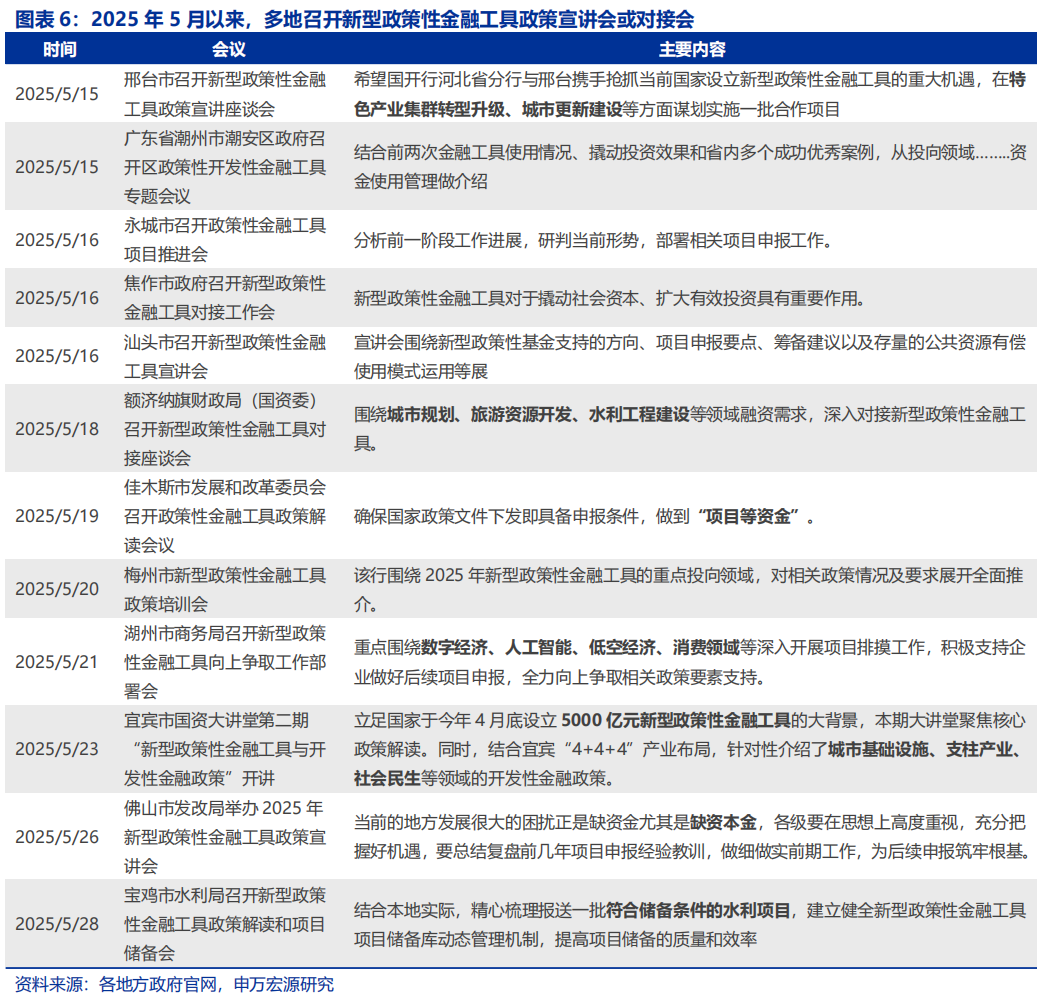
Task: Click the chart title "图表 6" heading
Action: [x=350, y=17]
